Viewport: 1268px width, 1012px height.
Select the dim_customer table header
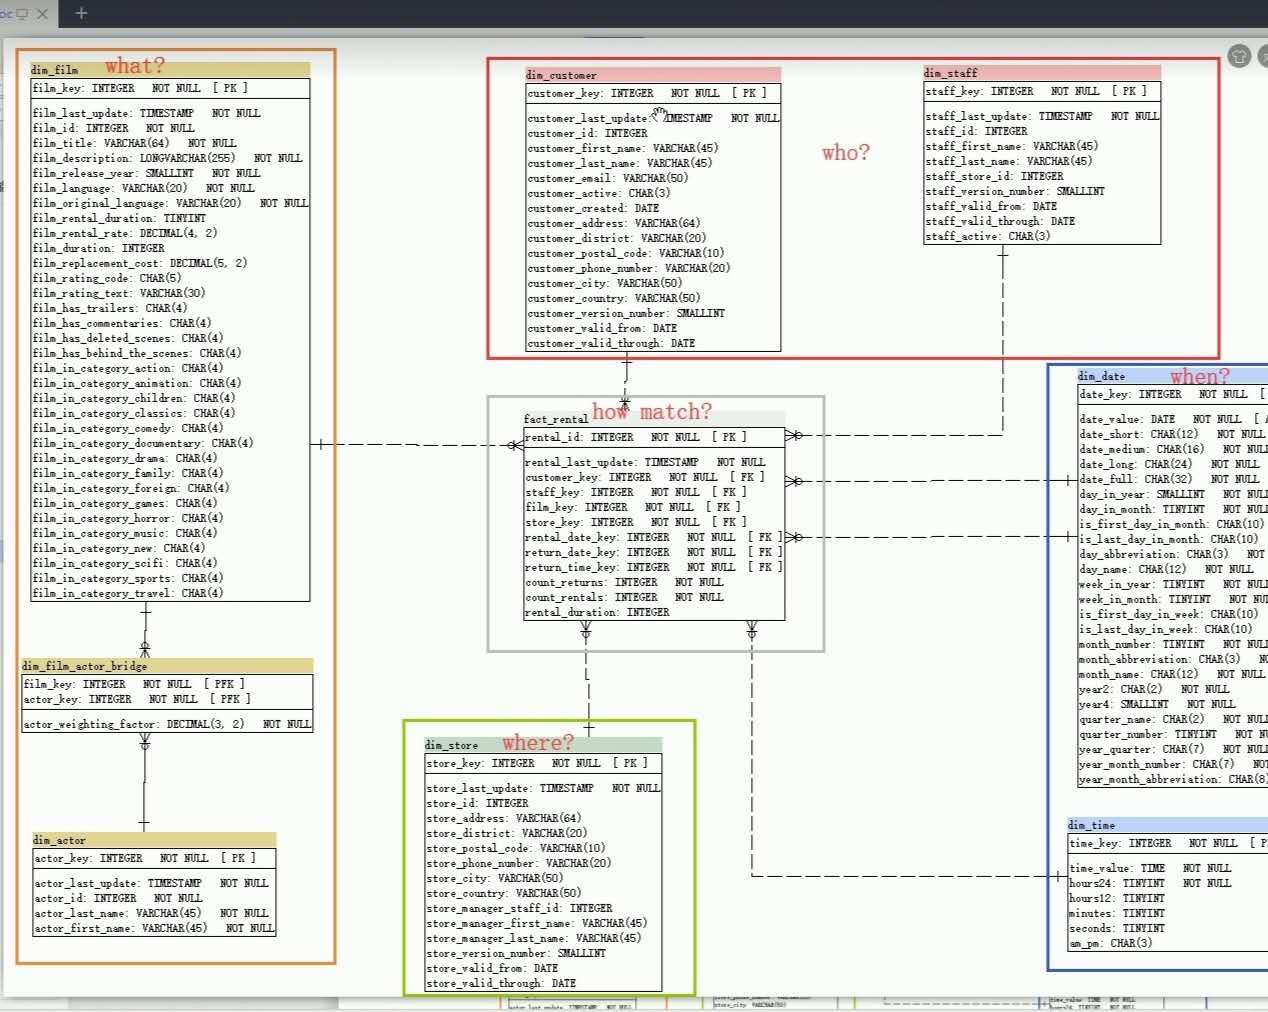(653, 75)
